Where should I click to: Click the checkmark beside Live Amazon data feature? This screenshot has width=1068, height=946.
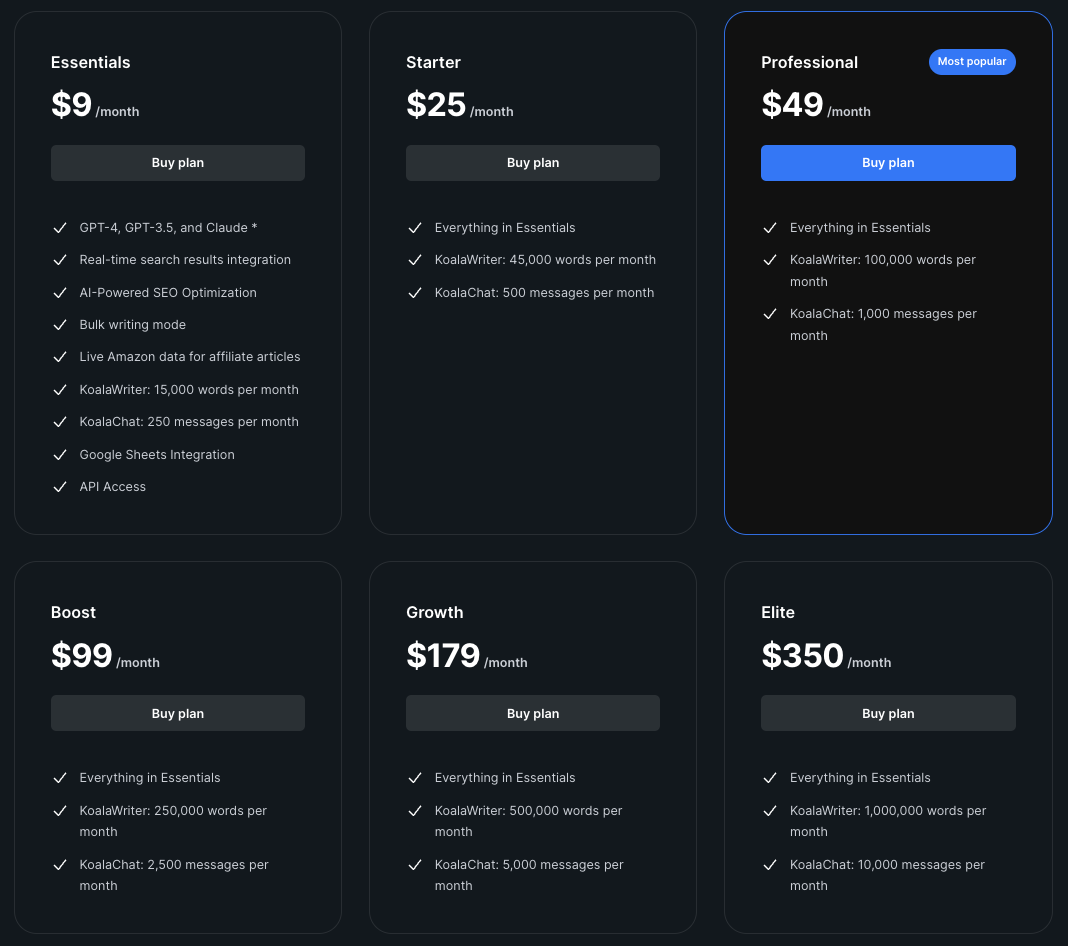click(60, 357)
